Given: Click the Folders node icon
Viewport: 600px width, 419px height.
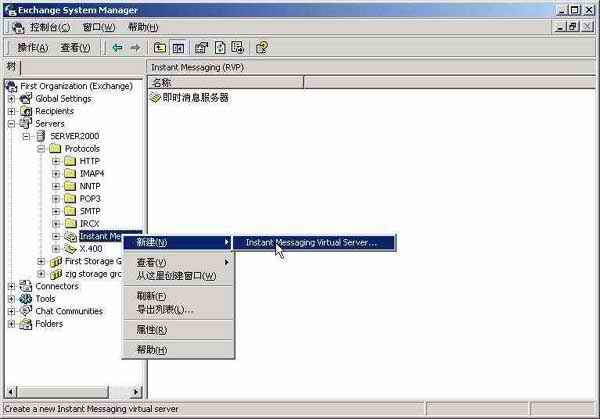Looking at the screenshot, I should [26, 324].
